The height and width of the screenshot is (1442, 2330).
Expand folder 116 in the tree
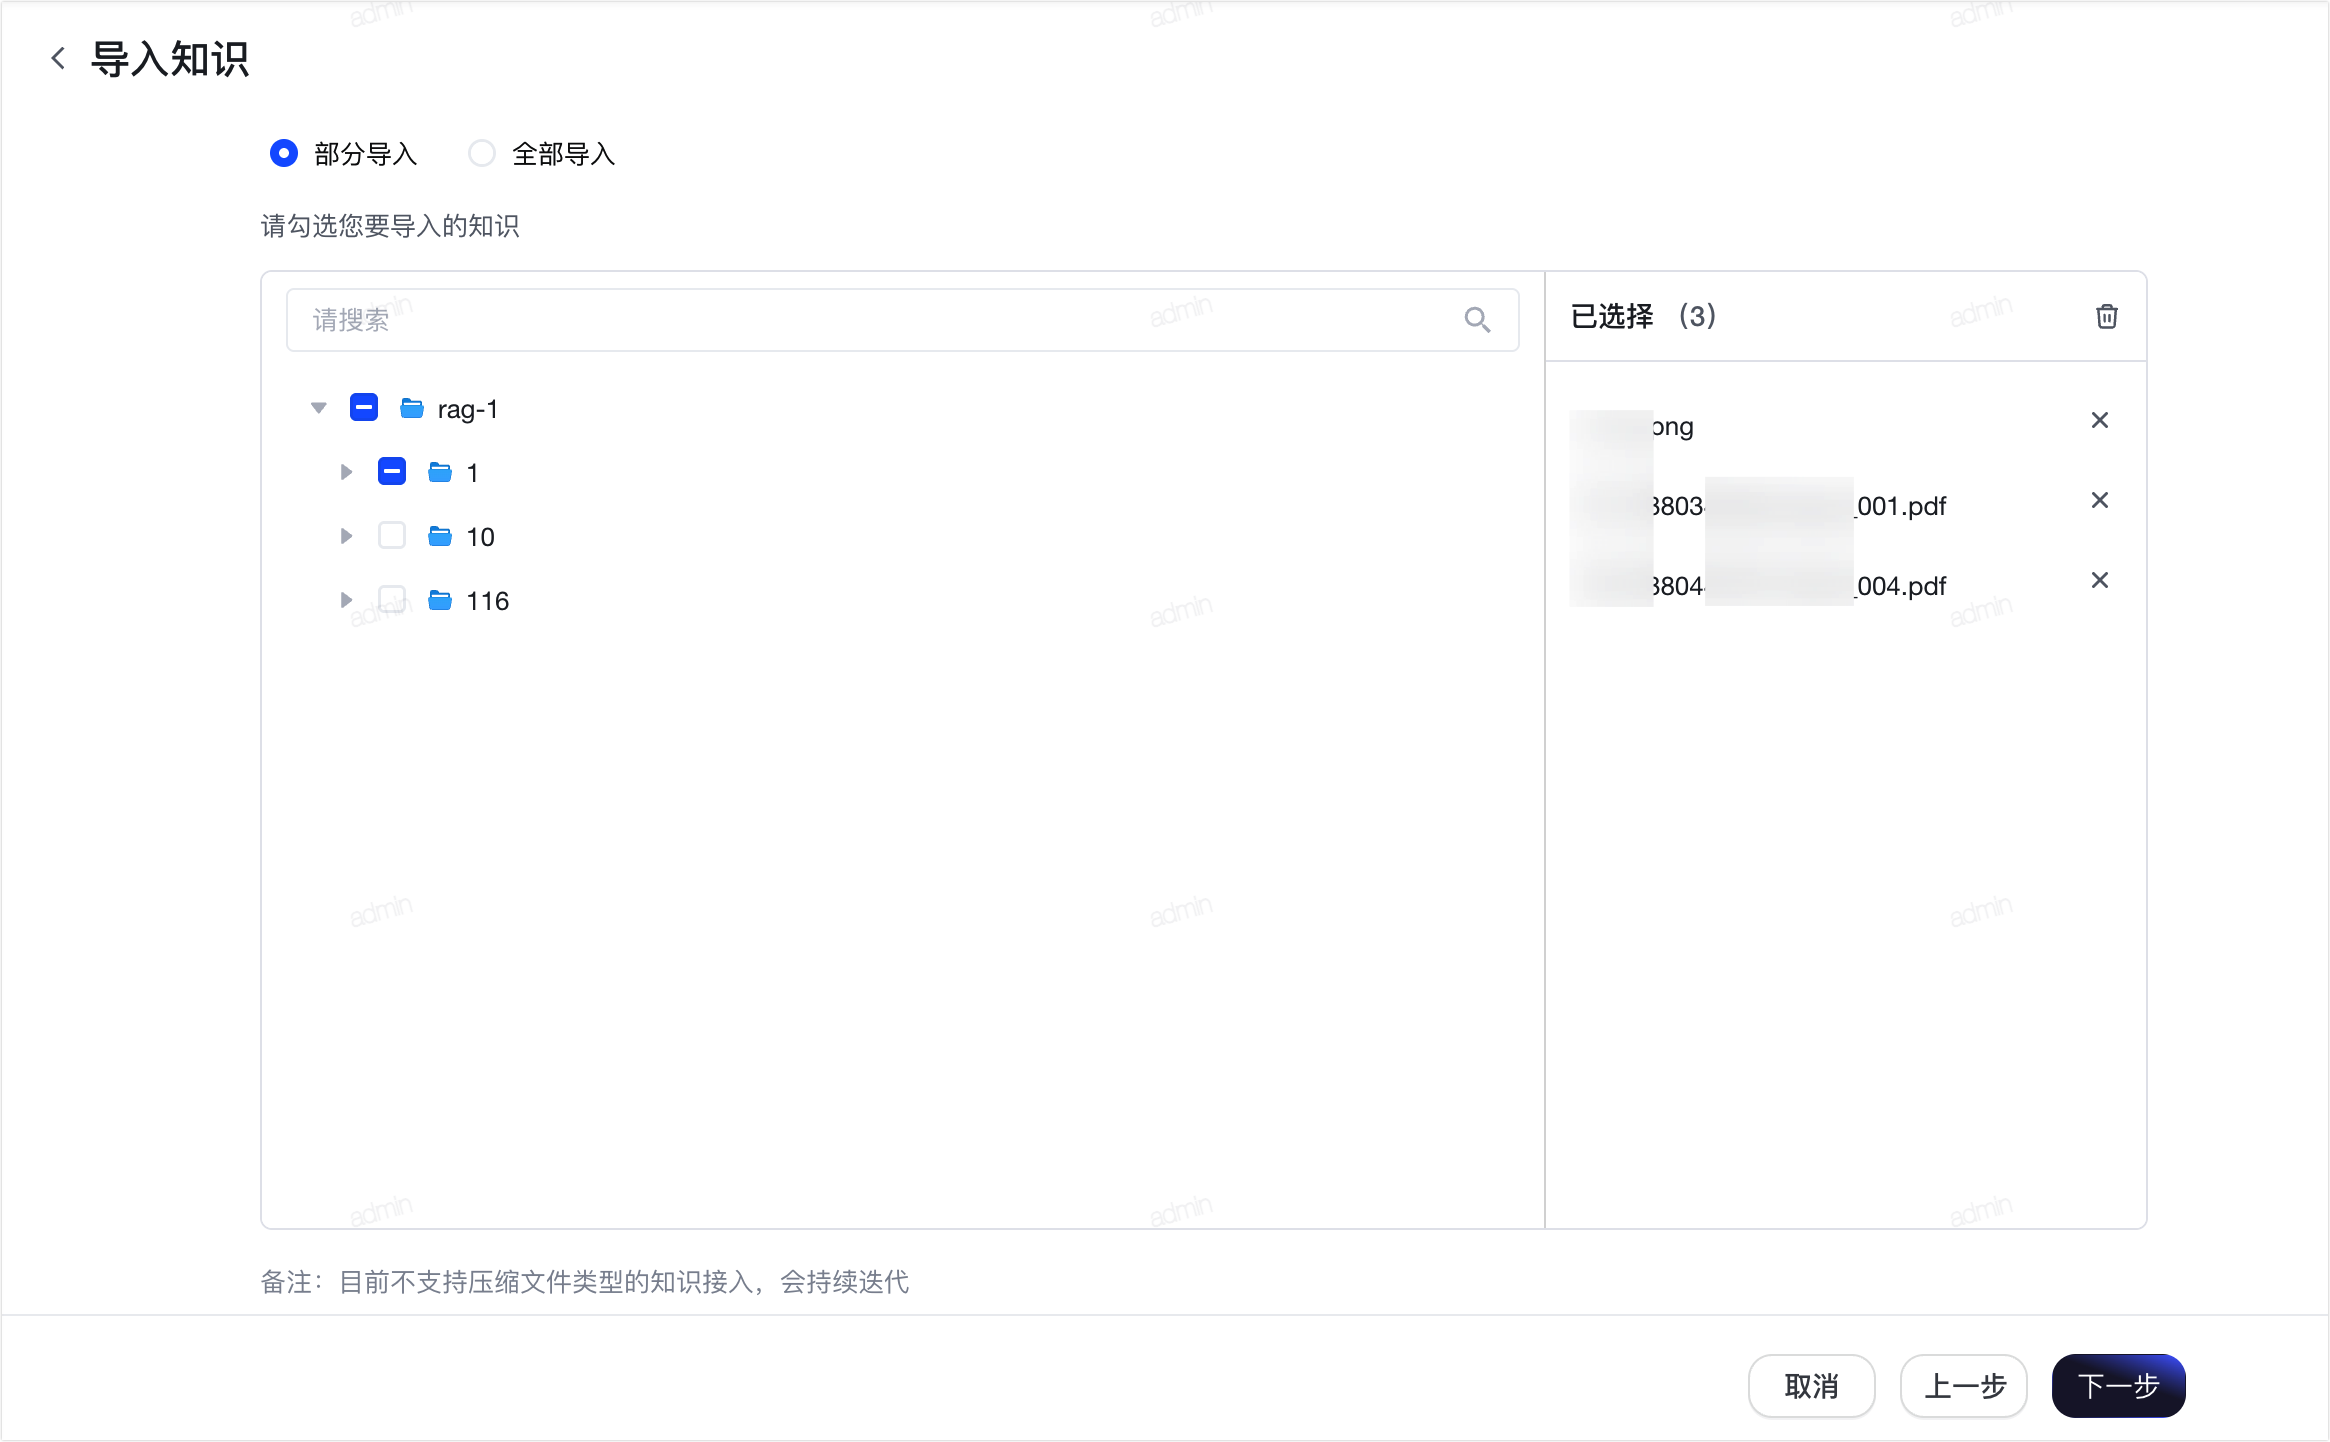tap(346, 600)
